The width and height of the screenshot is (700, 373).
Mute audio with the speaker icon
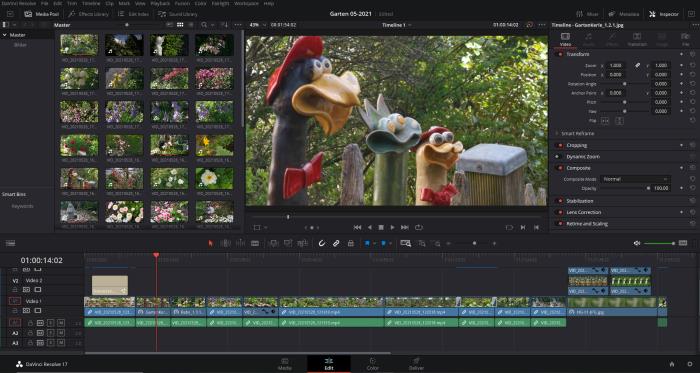click(x=637, y=243)
